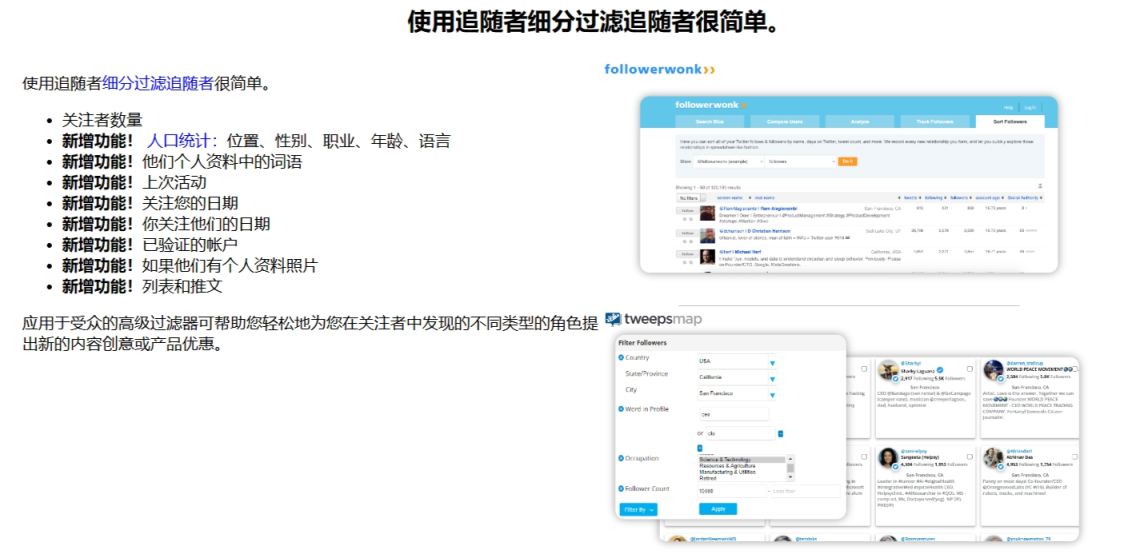Click the Follower Count input showing 10000
Image resolution: width=1136 pixels, height=554 pixels.
732,491
